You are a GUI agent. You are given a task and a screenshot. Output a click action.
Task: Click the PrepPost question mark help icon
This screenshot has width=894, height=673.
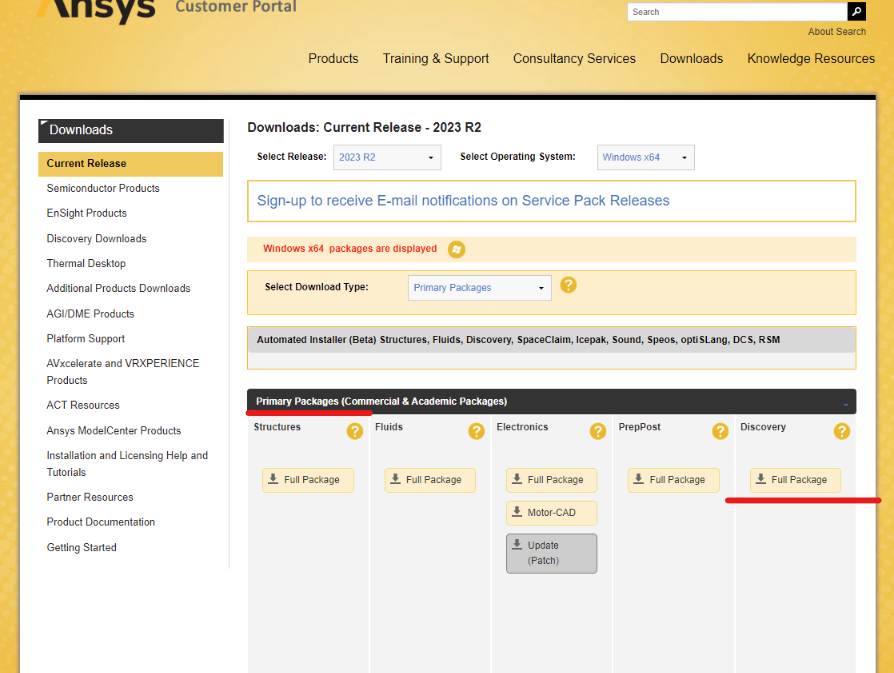(720, 431)
